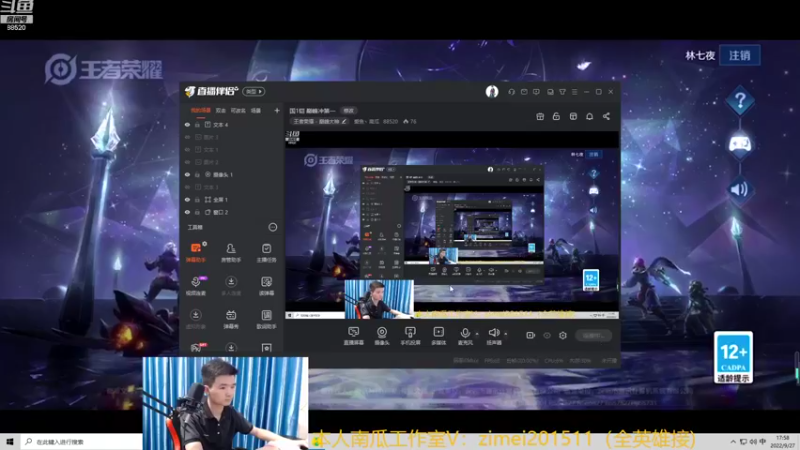800x450 pixels.
Task: Toggle visibility of 文本 1 layer
Action: (x=187, y=149)
